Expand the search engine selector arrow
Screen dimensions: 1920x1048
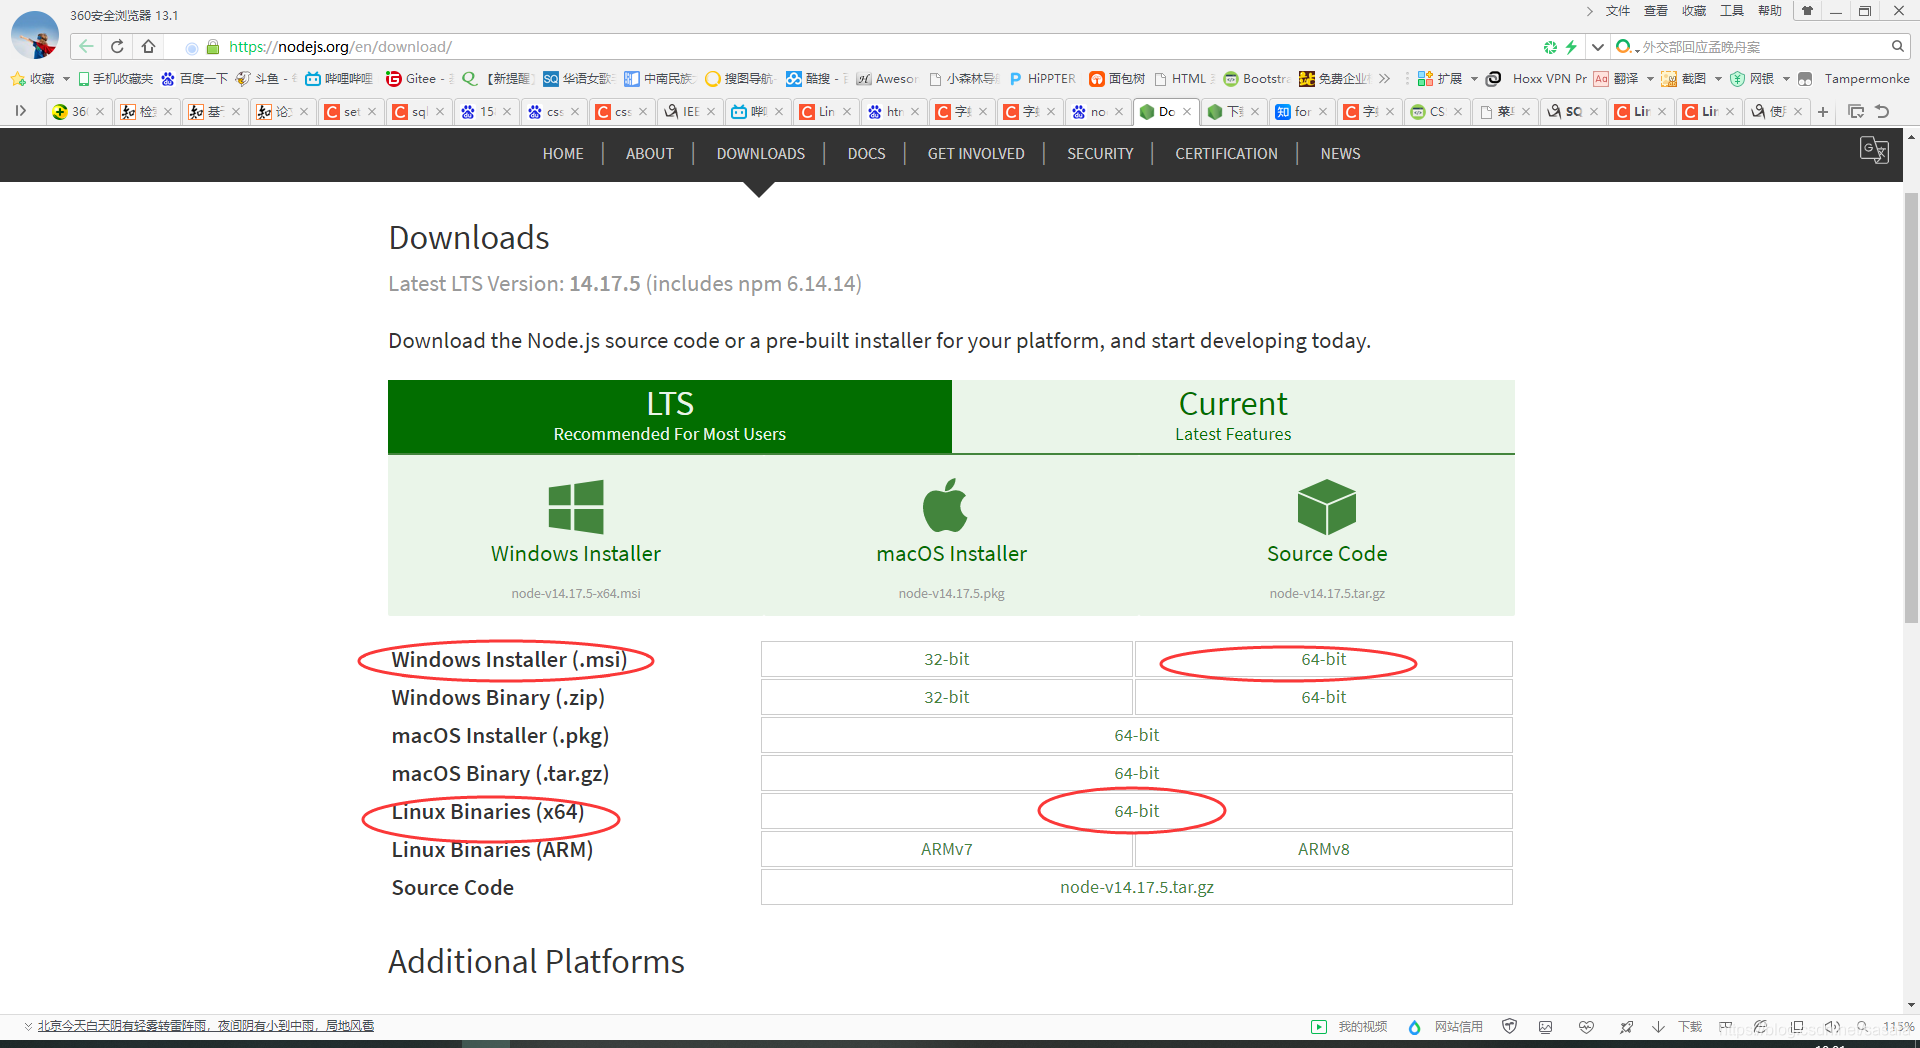tap(1637, 49)
